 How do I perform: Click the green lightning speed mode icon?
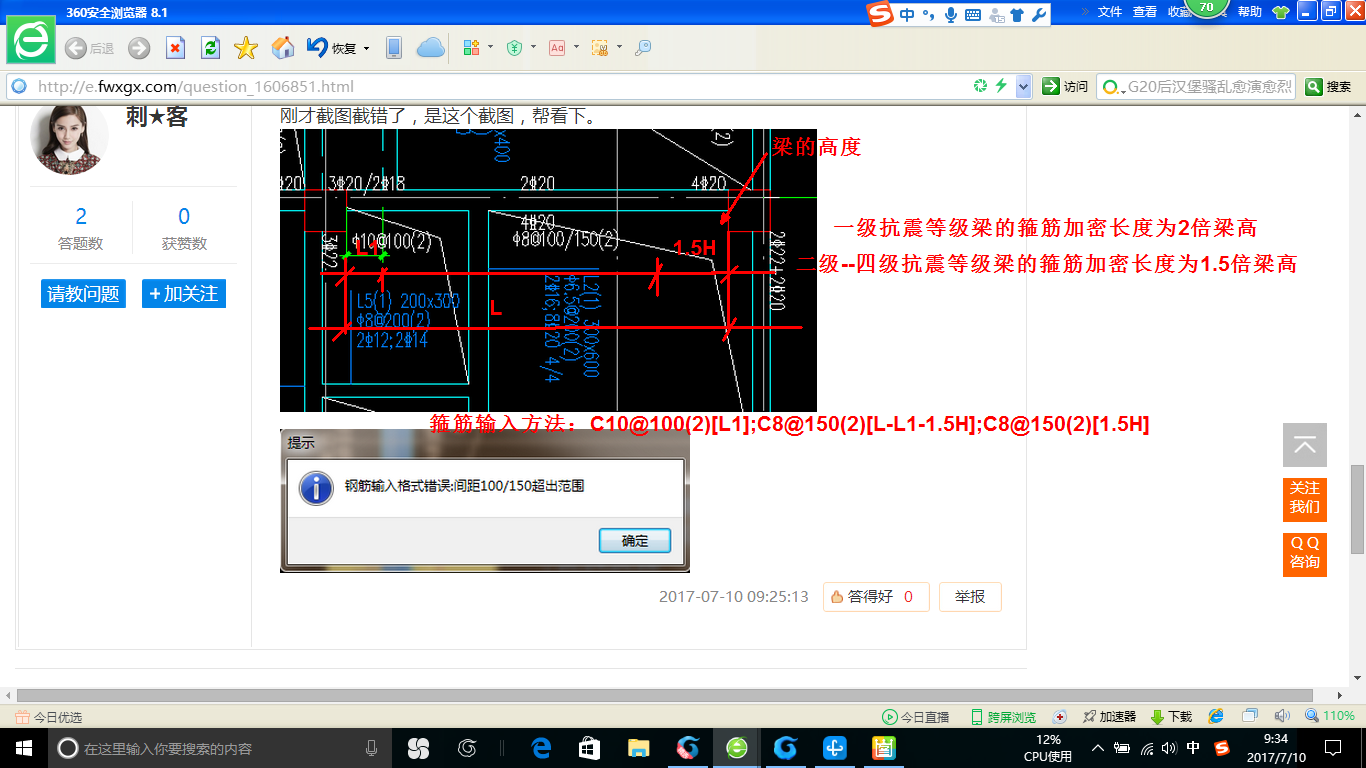pyautogui.click(x=1001, y=86)
